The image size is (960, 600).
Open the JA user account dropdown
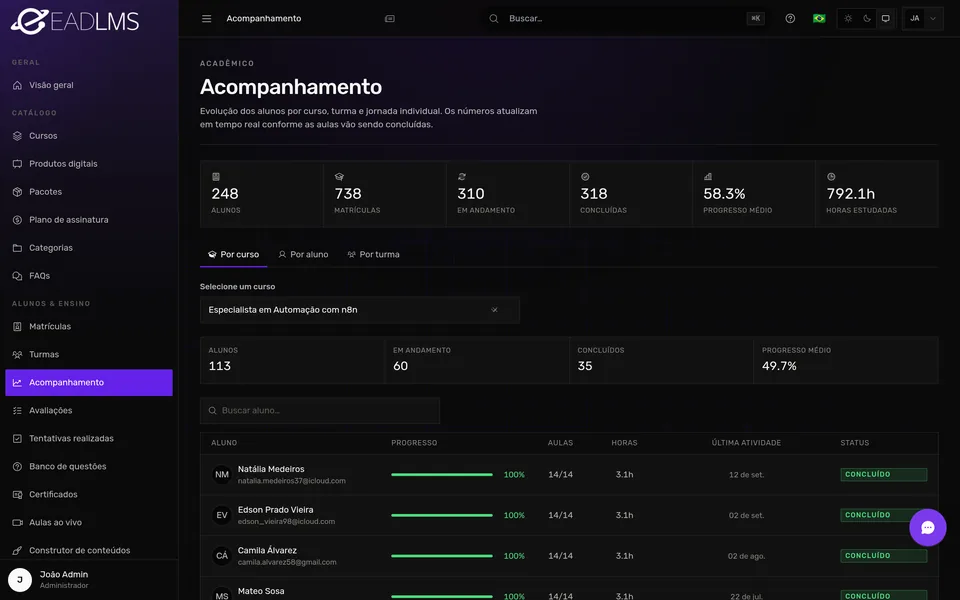click(x=923, y=18)
